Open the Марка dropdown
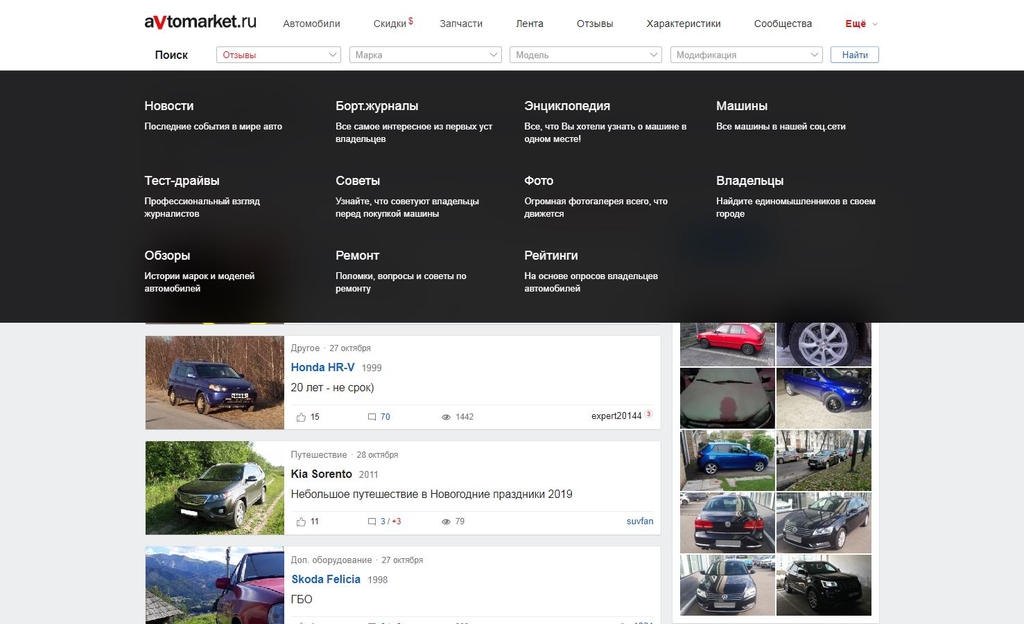 pos(425,55)
